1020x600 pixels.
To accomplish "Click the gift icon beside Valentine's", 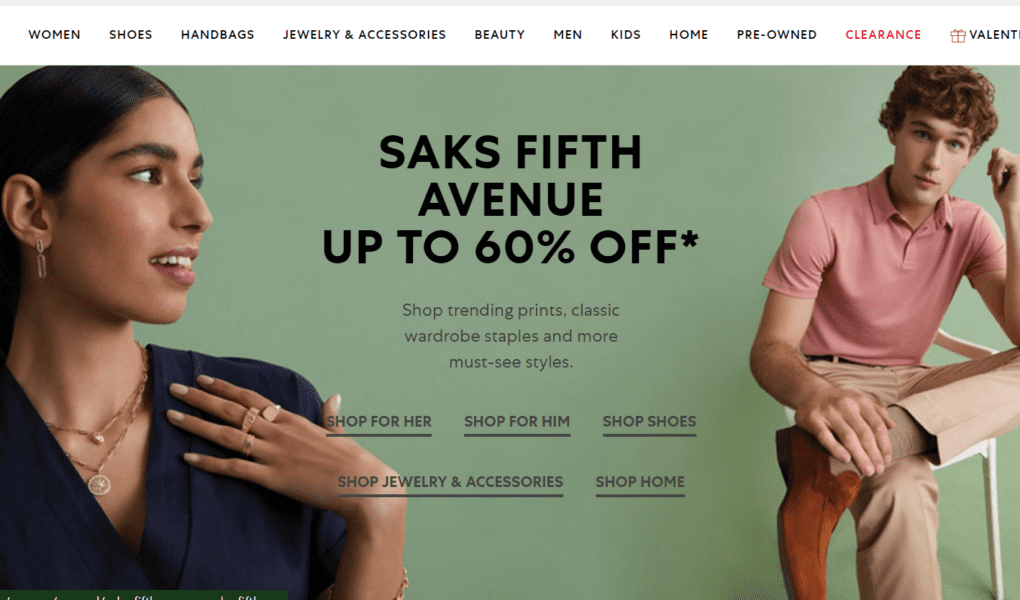I will [958, 36].
